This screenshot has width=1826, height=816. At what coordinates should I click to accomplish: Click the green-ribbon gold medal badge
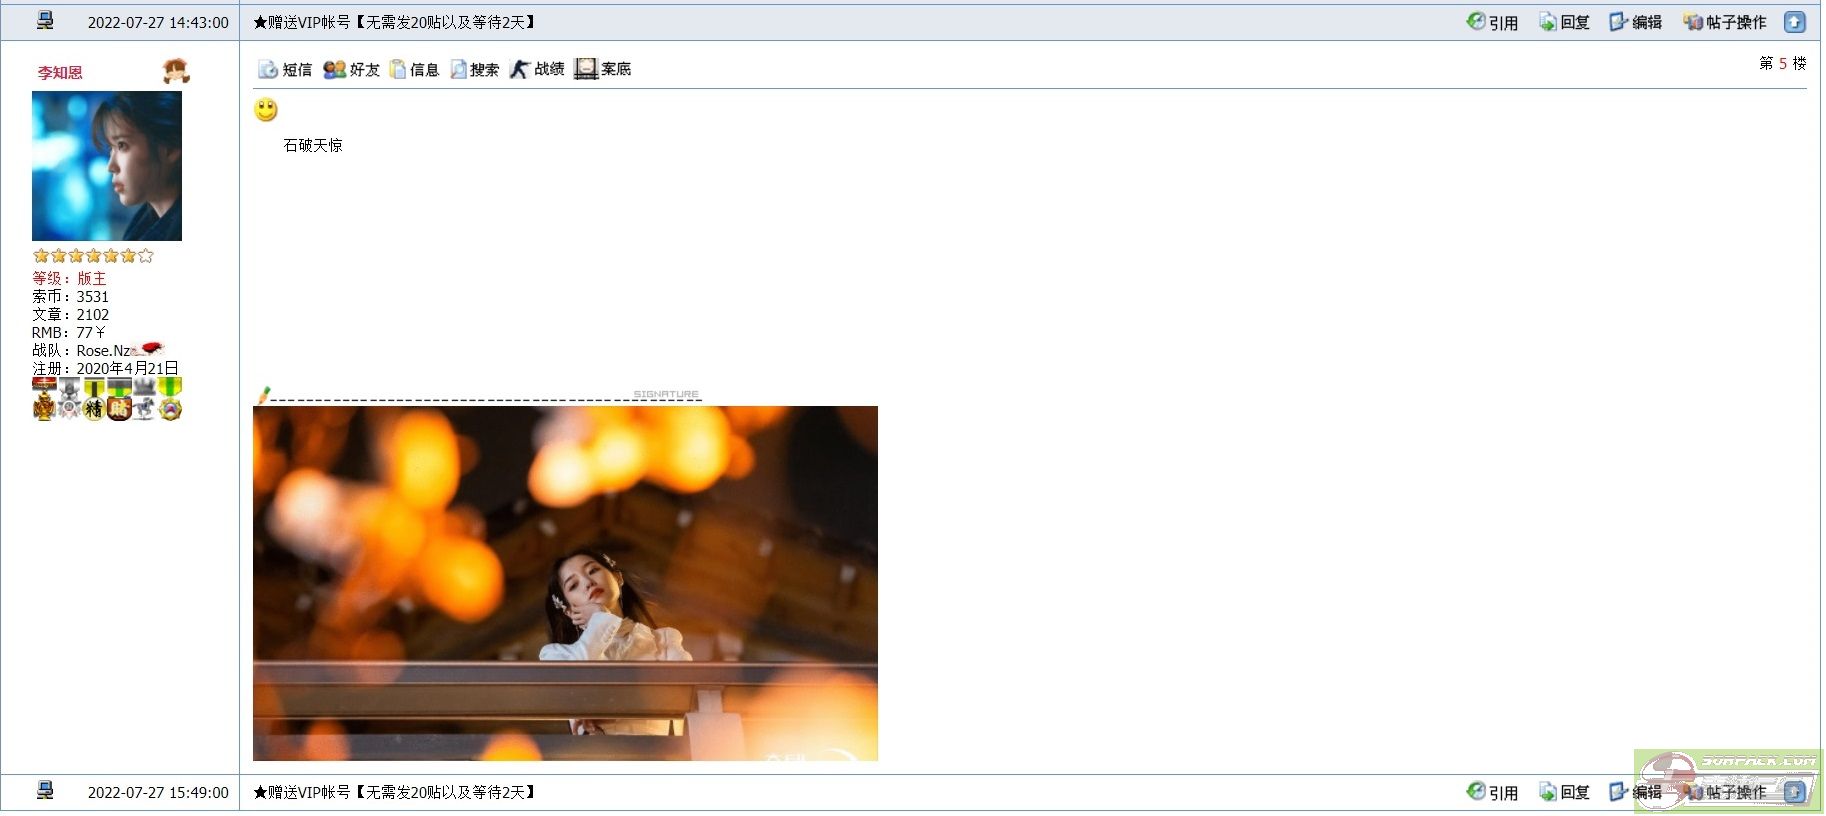click(x=170, y=399)
